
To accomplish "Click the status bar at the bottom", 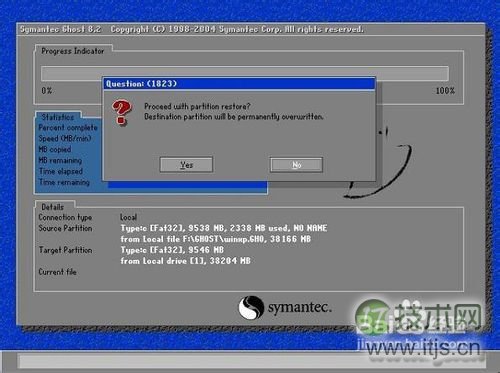I will [x=250, y=361].
